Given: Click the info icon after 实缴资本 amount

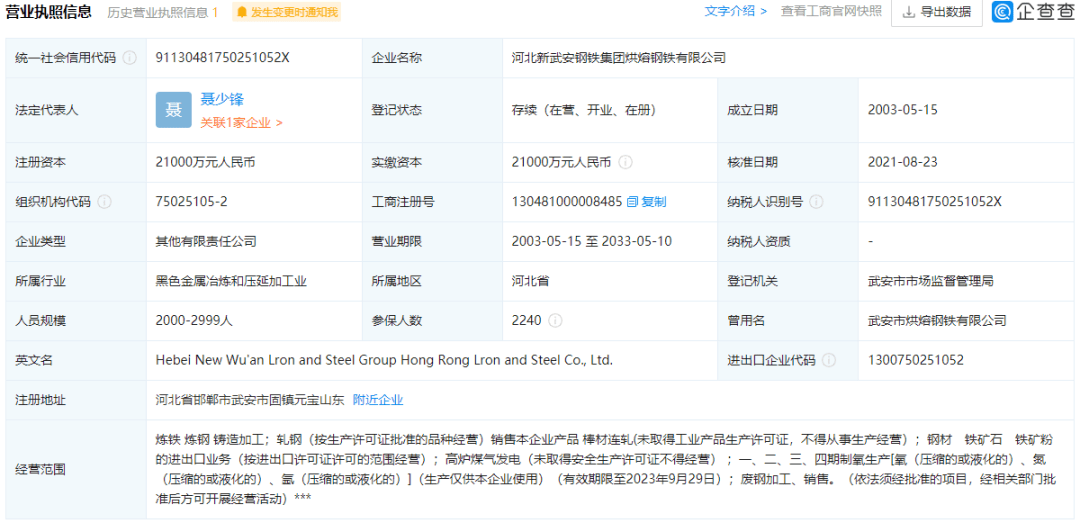Looking at the screenshot, I should [626, 162].
